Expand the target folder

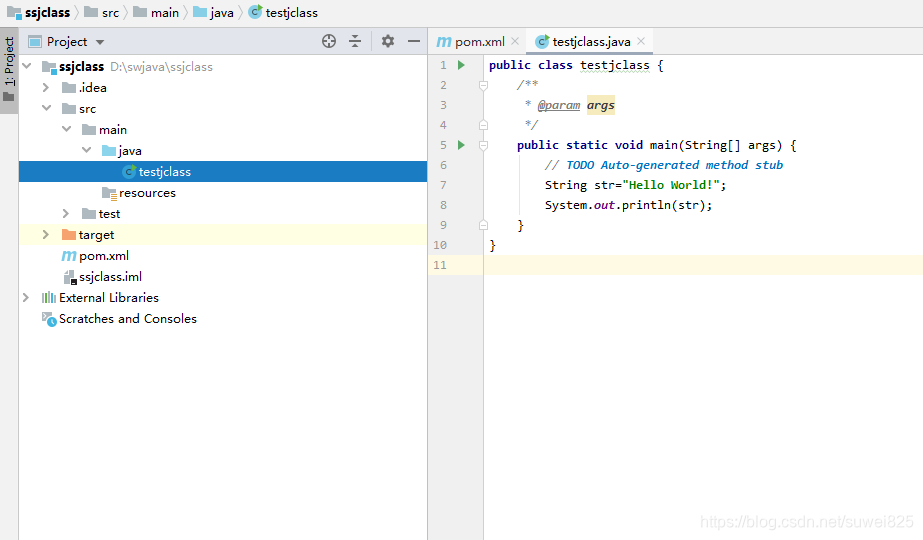pos(46,234)
